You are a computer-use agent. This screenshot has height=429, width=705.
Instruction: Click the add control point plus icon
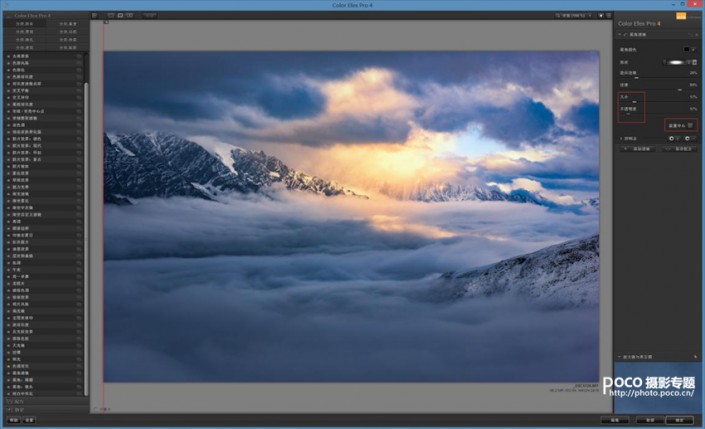click(x=673, y=138)
